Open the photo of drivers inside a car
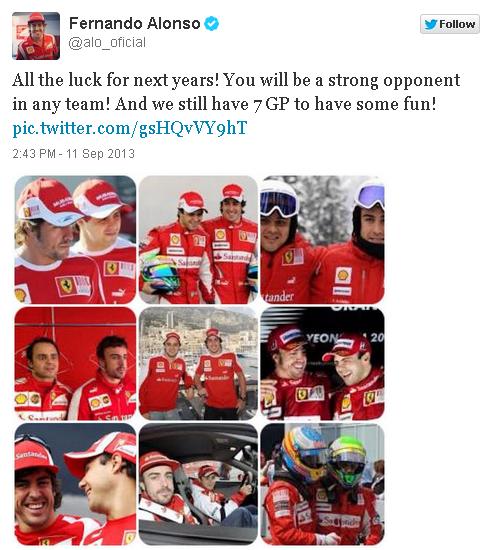The width and height of the screenshot is (486, 550). tap(198, 484)
